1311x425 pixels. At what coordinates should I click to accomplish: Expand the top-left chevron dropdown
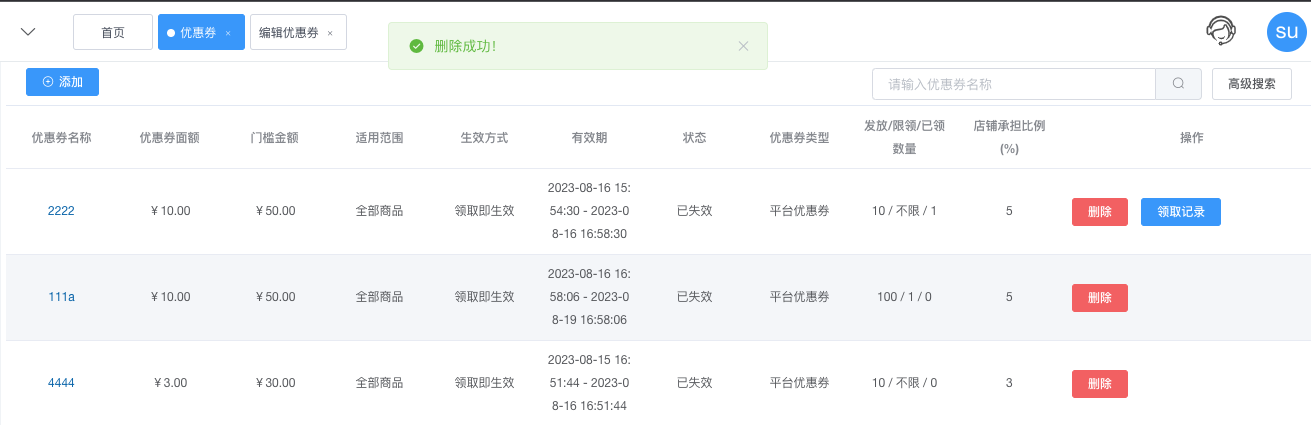click(29, 32)
